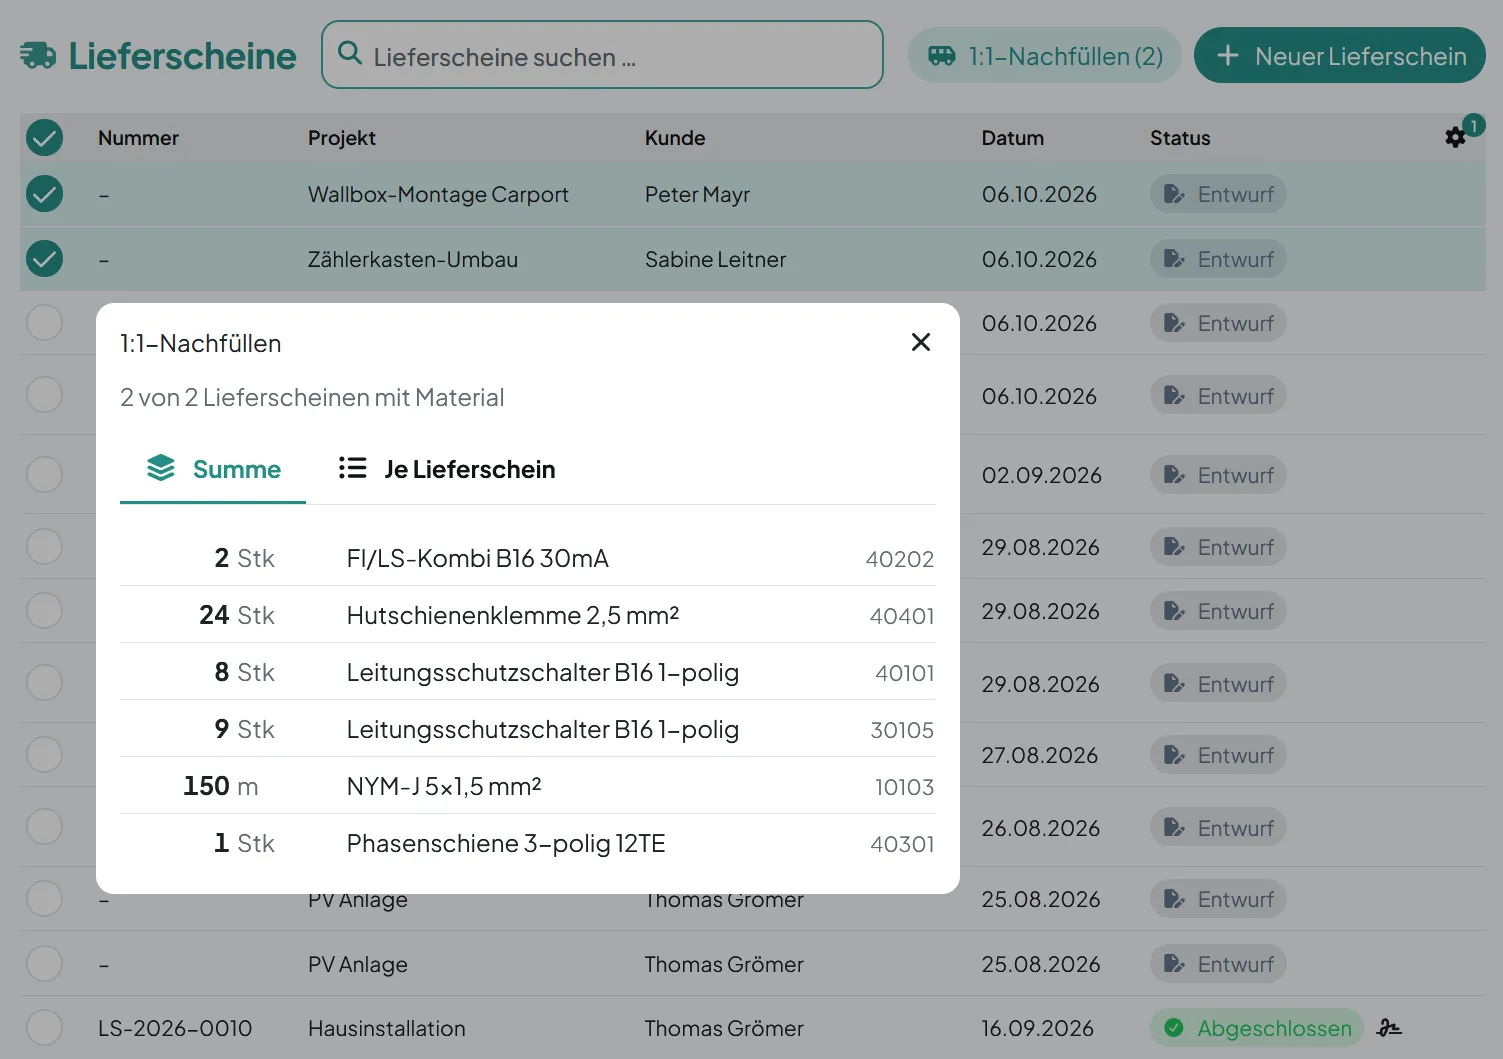Click the van icon in 1:1-Nachfüllen button
The width and height of the screenshot is (1503, 1059).
tap(942, 56)
